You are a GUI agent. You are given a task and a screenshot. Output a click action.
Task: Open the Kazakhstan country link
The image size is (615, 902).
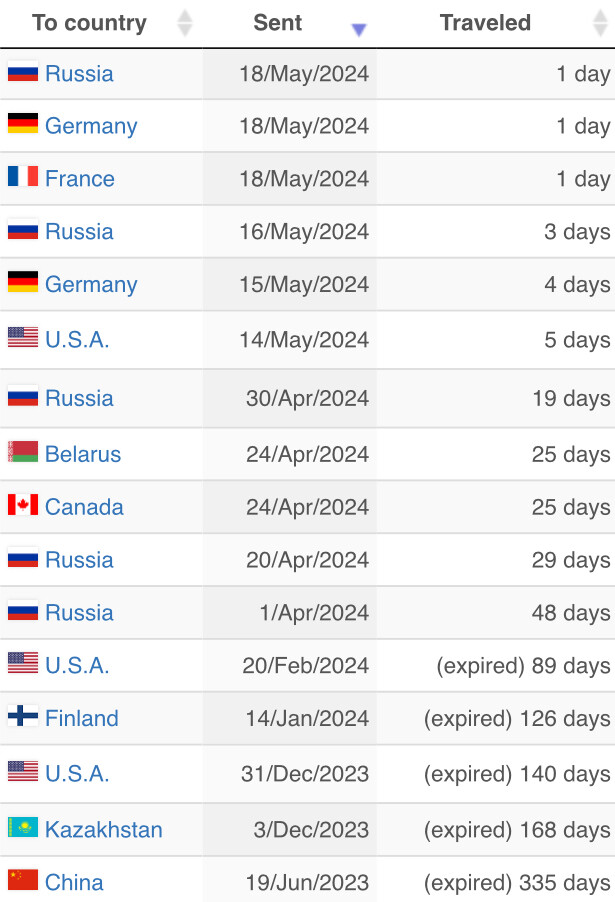104,830
